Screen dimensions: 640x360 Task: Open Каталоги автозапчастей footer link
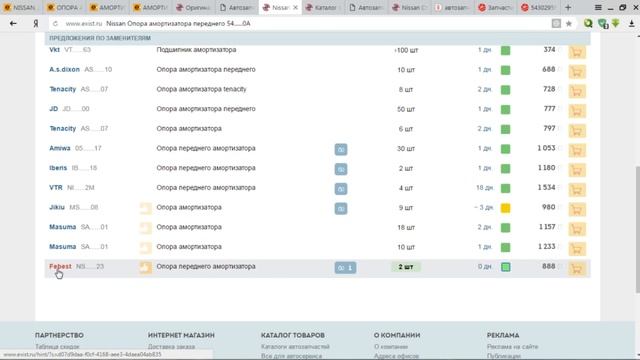(x=295, y=347)
